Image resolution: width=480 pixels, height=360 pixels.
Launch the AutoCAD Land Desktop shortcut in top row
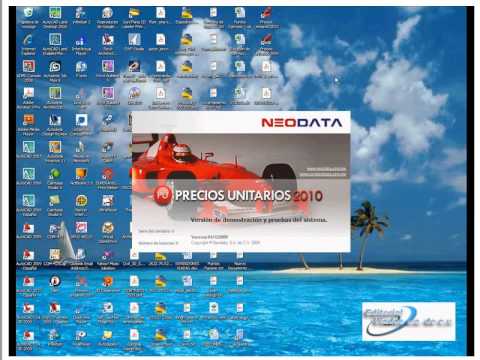(x=55, y=17)
